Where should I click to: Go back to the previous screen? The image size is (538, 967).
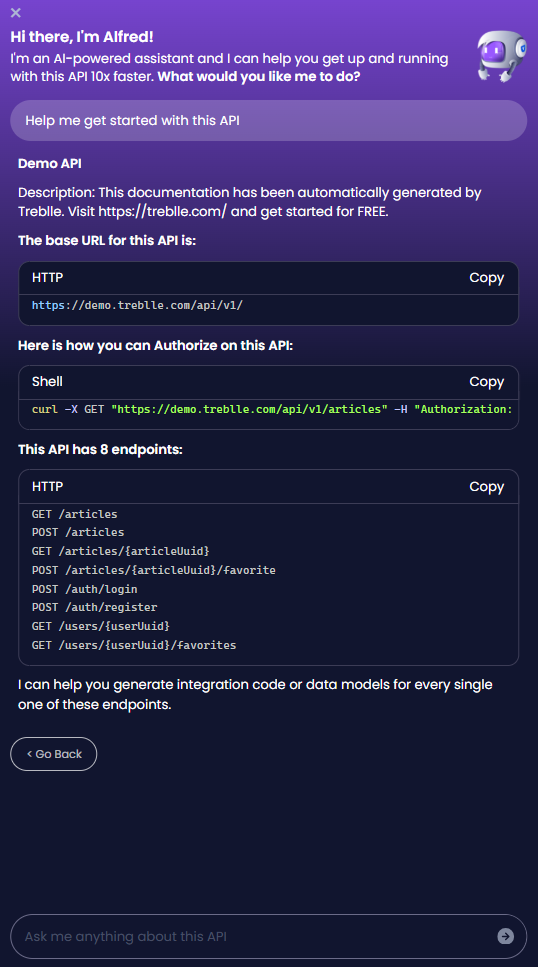click(x=54, y=754)
